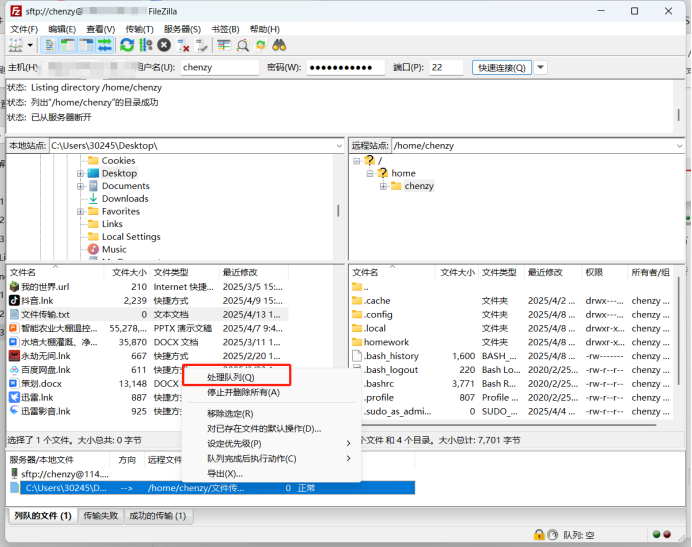The height and width of the screenshot is (547, 692).
Task: Select remote folder .cache
Action: tap(377, 301)
